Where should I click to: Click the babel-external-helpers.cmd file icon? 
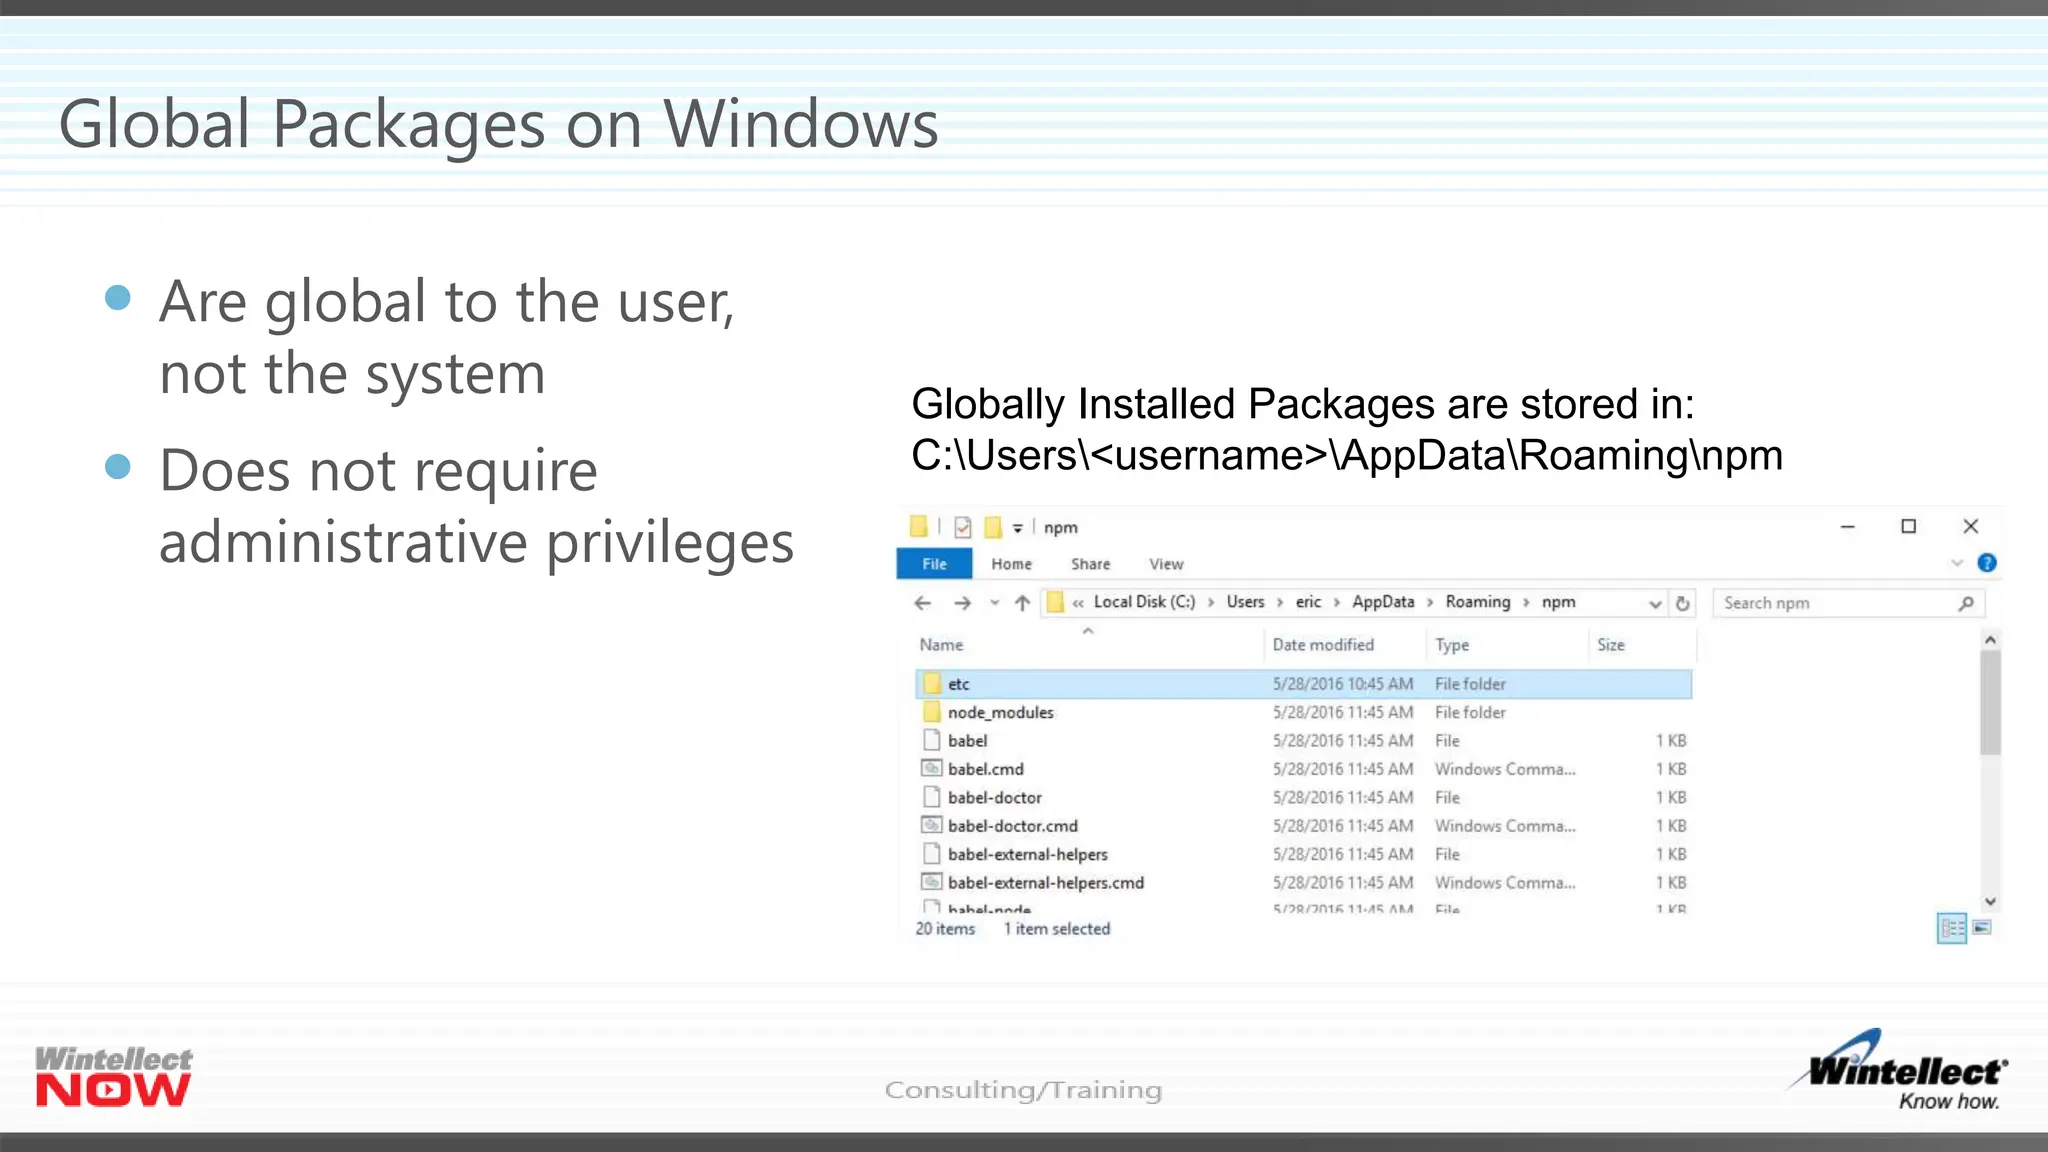(x=932, y=883)
